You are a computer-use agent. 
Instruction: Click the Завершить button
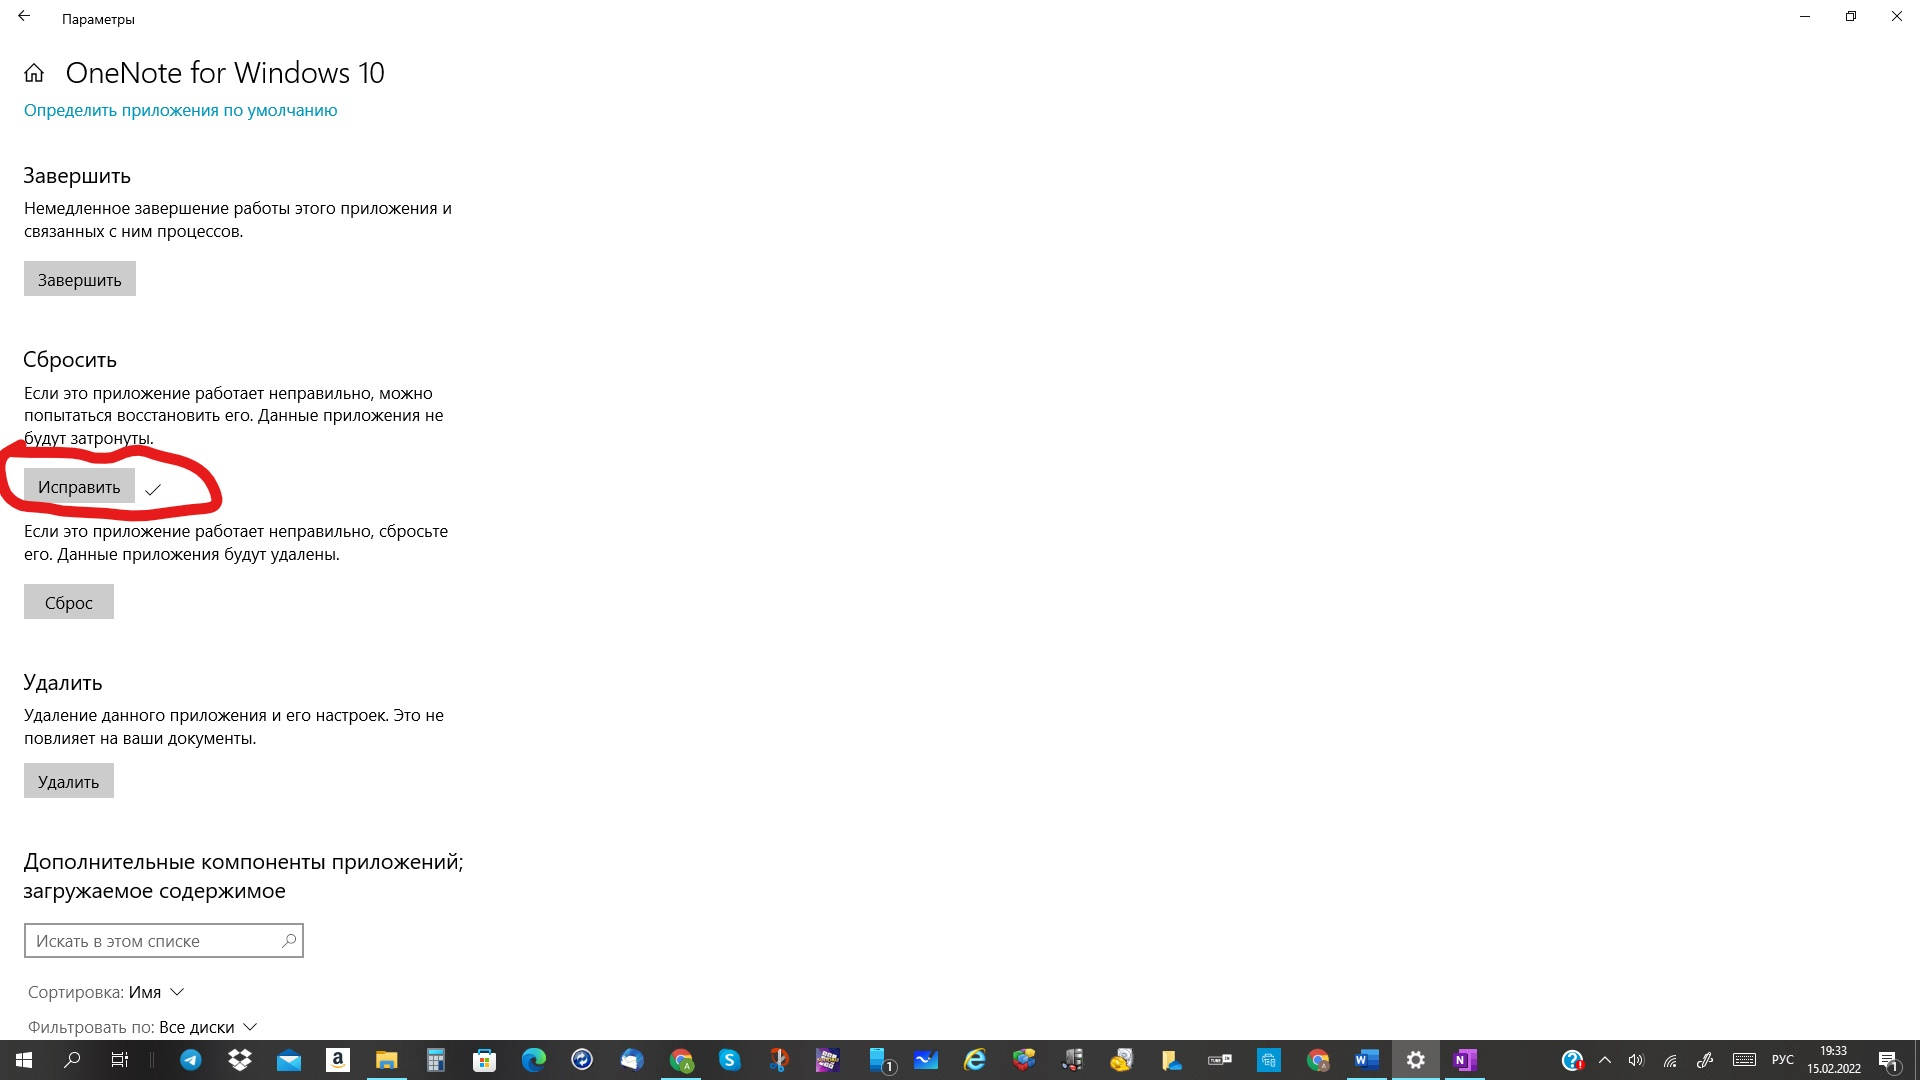point(80,280)
